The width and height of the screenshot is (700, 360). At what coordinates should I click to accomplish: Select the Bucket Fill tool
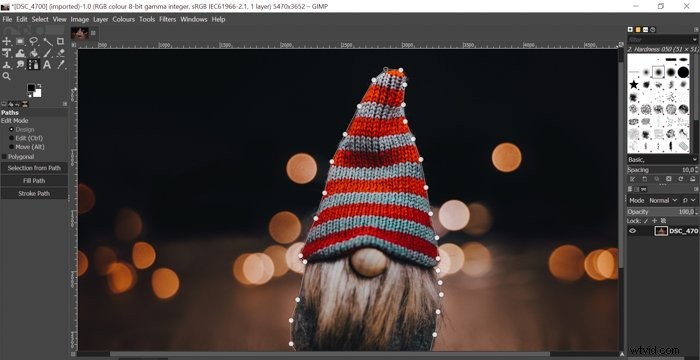click(33, 53)
